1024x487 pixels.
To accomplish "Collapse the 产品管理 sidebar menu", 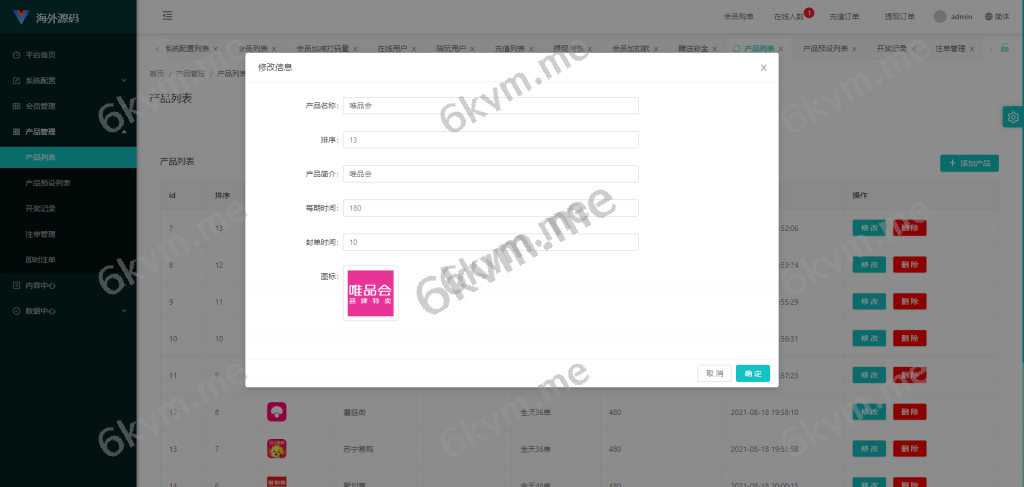I will 68,131.
